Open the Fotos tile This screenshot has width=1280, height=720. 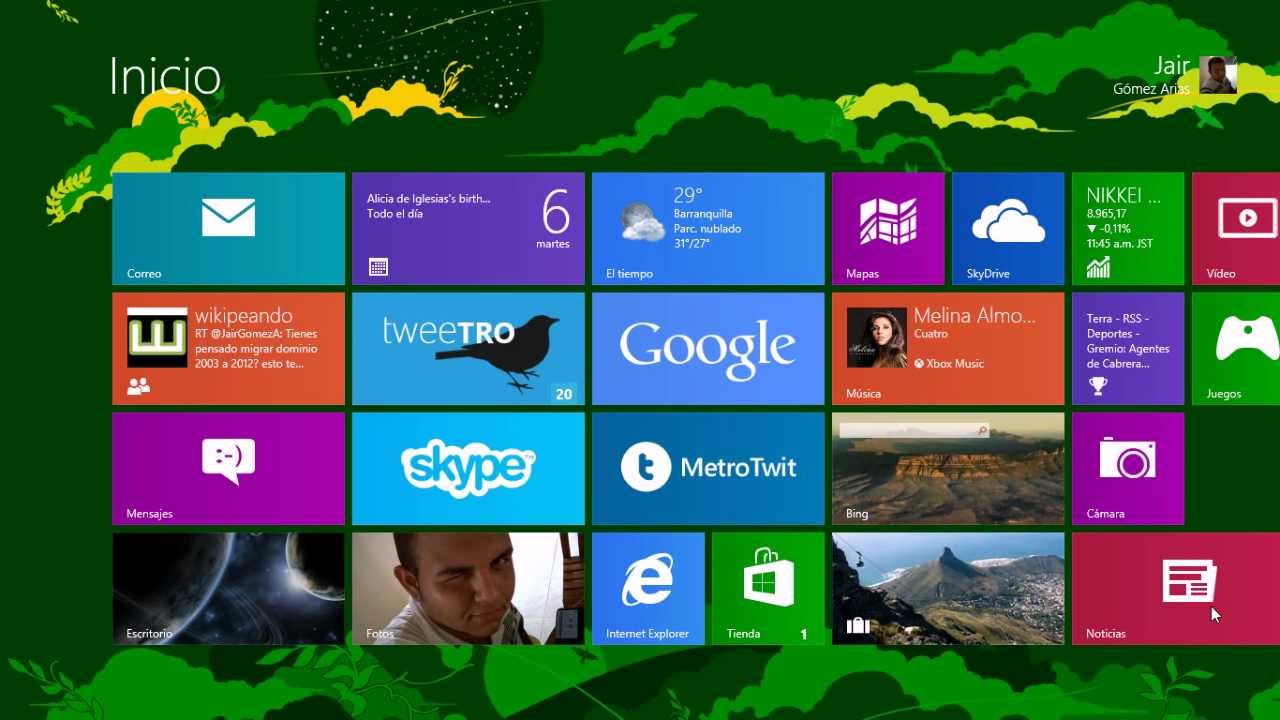(x=468, y=589)
